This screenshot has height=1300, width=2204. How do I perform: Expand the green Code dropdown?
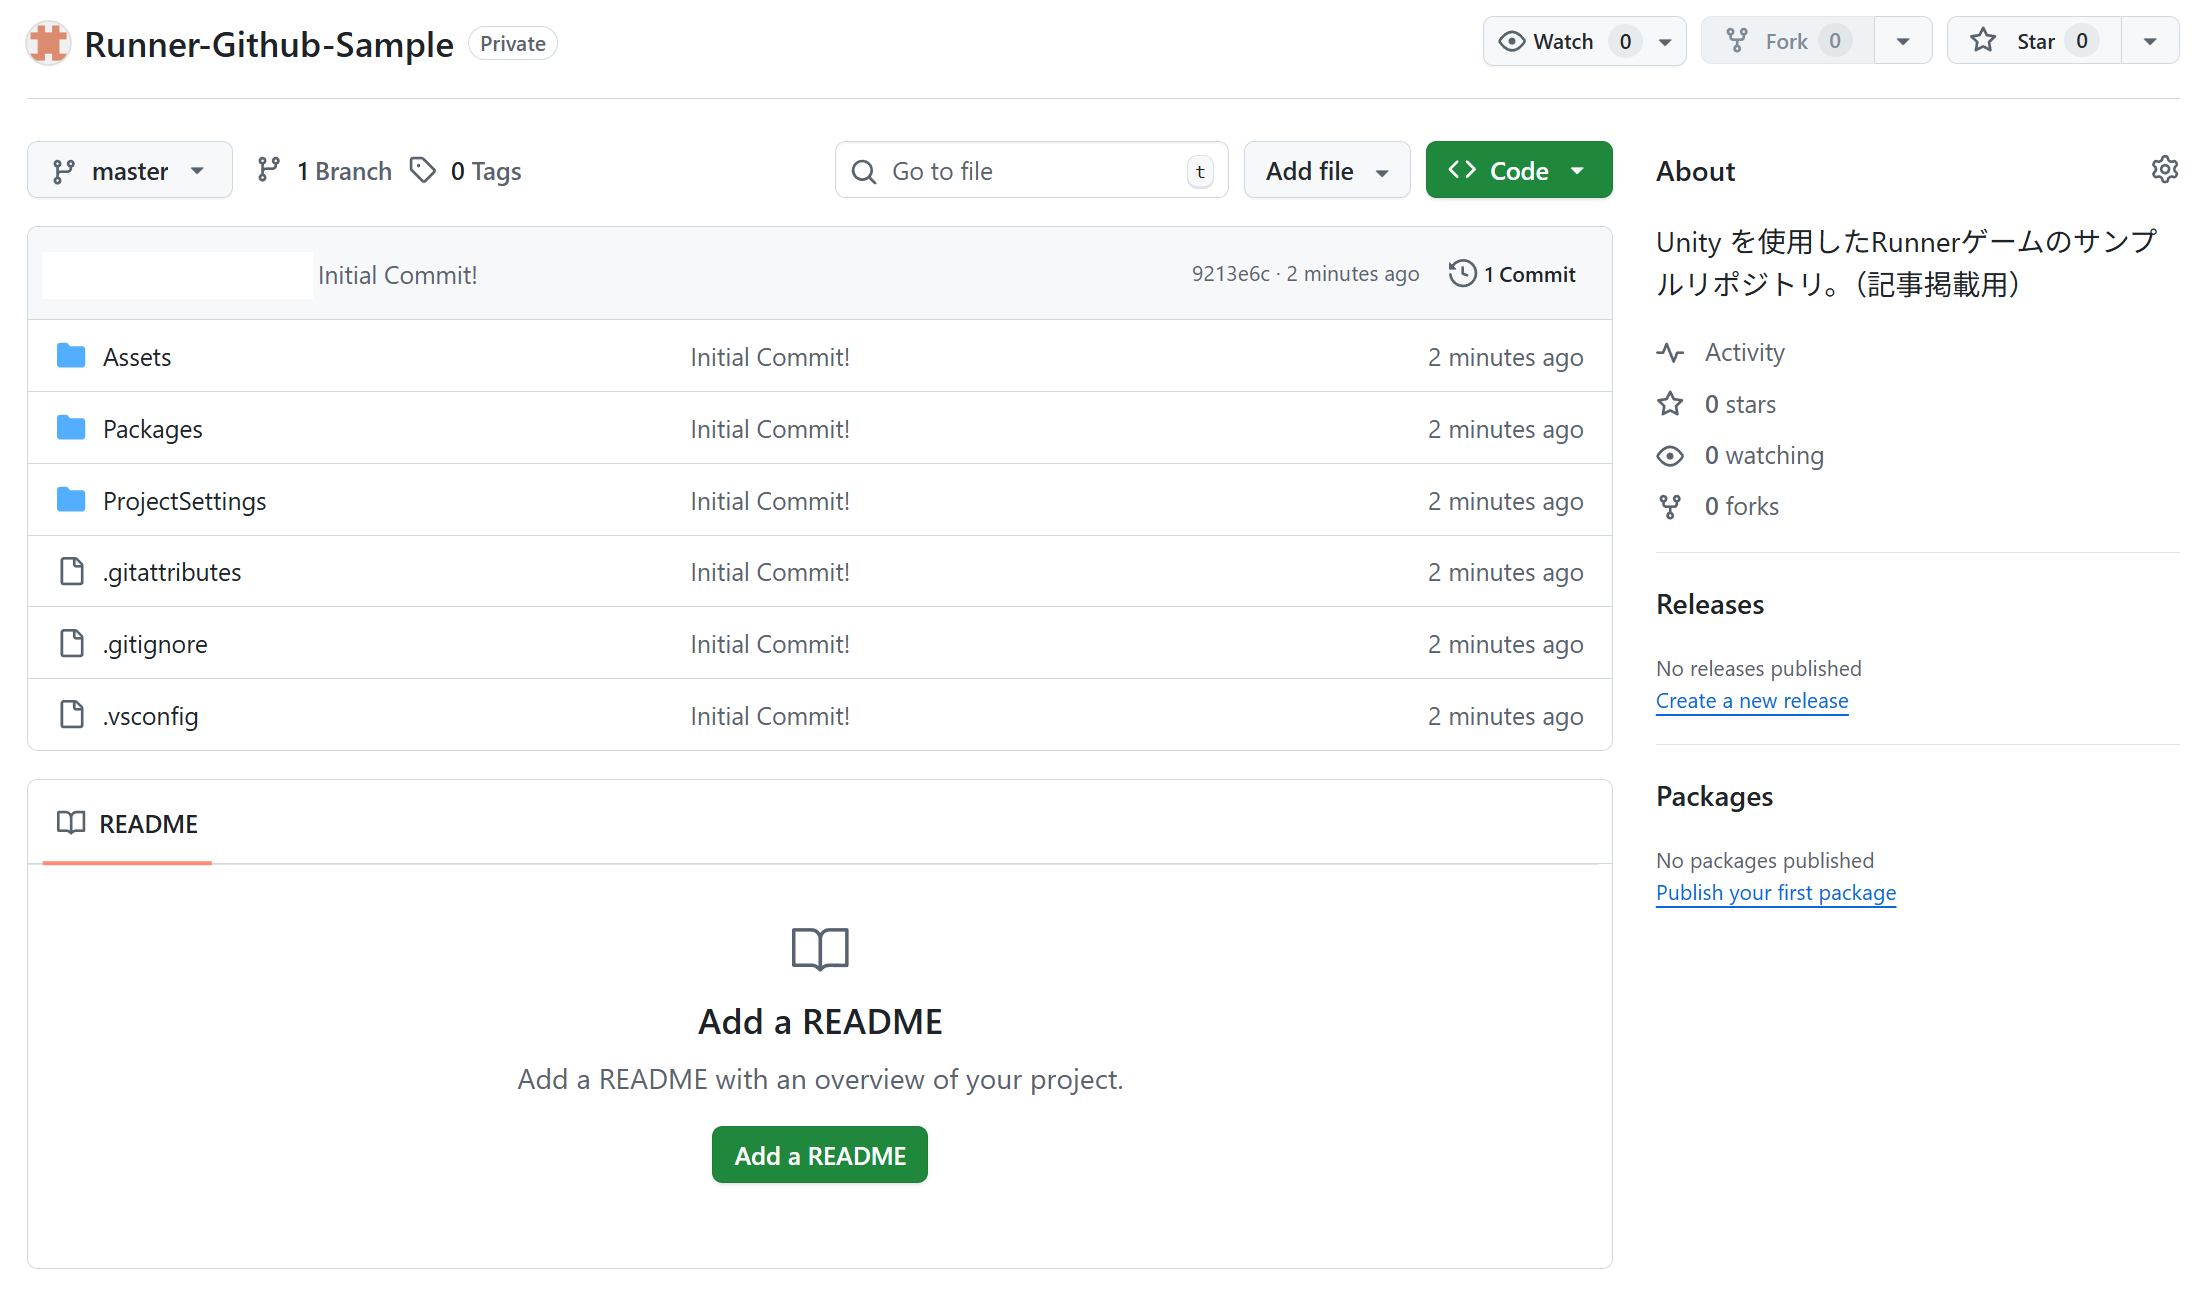pyautogui.click(x=1518, y=170)
